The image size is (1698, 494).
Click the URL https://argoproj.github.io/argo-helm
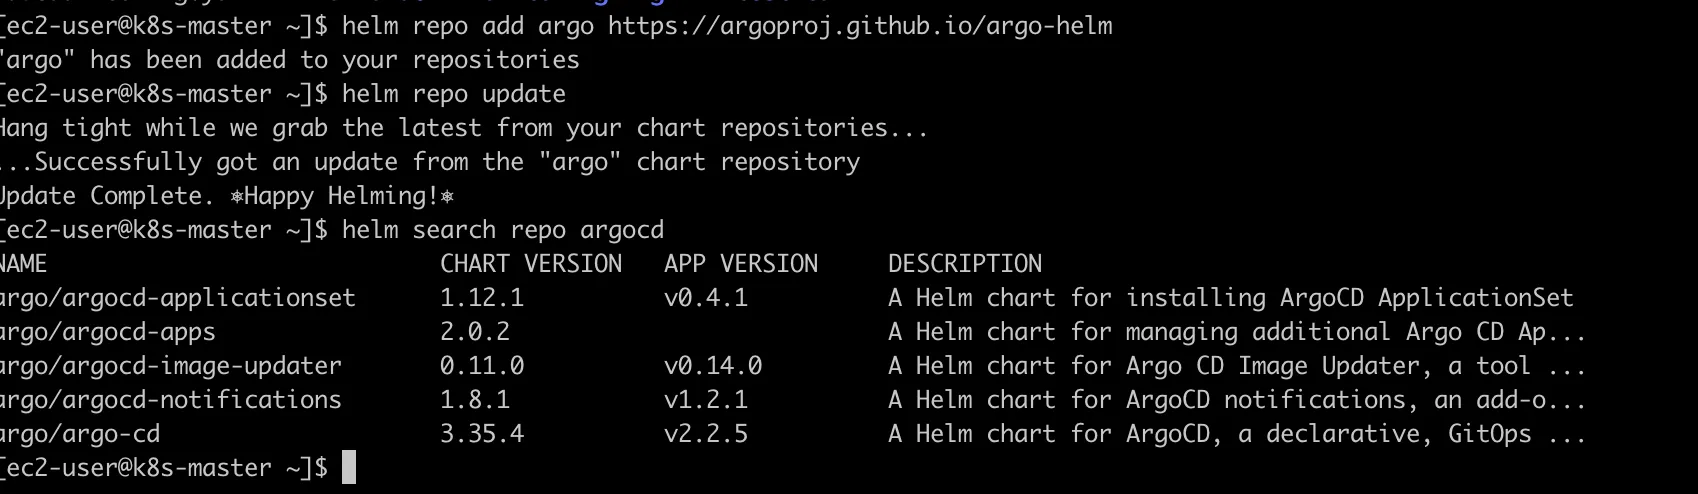[x=860, y=26]
